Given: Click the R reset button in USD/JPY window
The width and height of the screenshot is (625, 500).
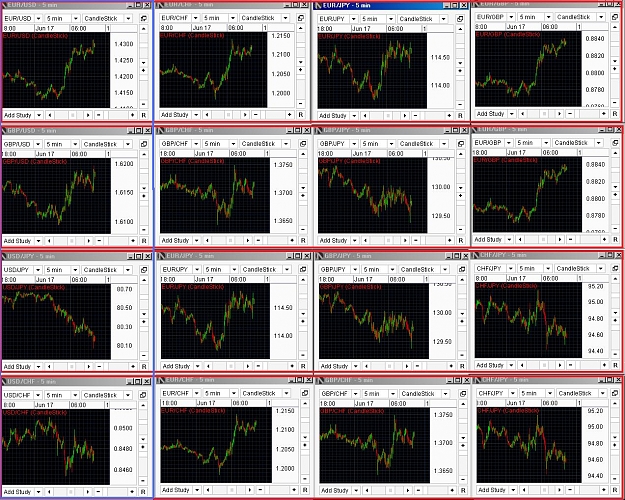Looking at the screenshot, I should click(x=144, y=366).
